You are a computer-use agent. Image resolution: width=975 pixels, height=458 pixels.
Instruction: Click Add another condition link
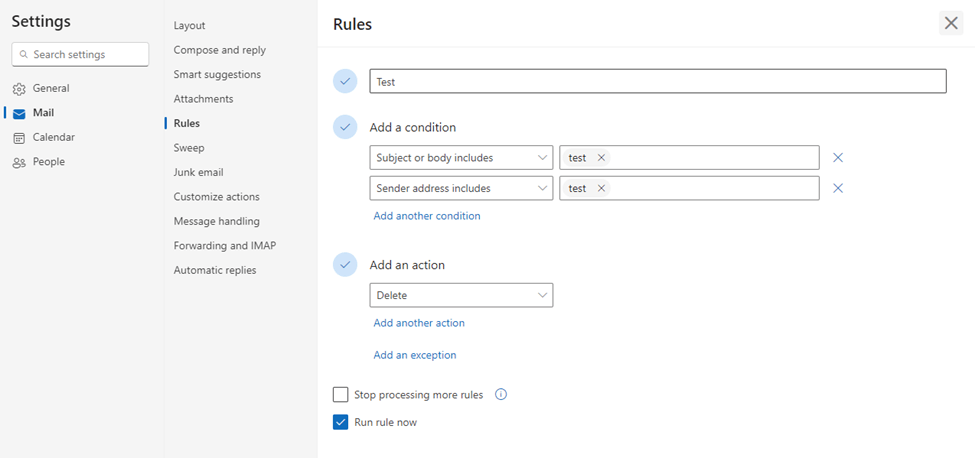[427, 216]
